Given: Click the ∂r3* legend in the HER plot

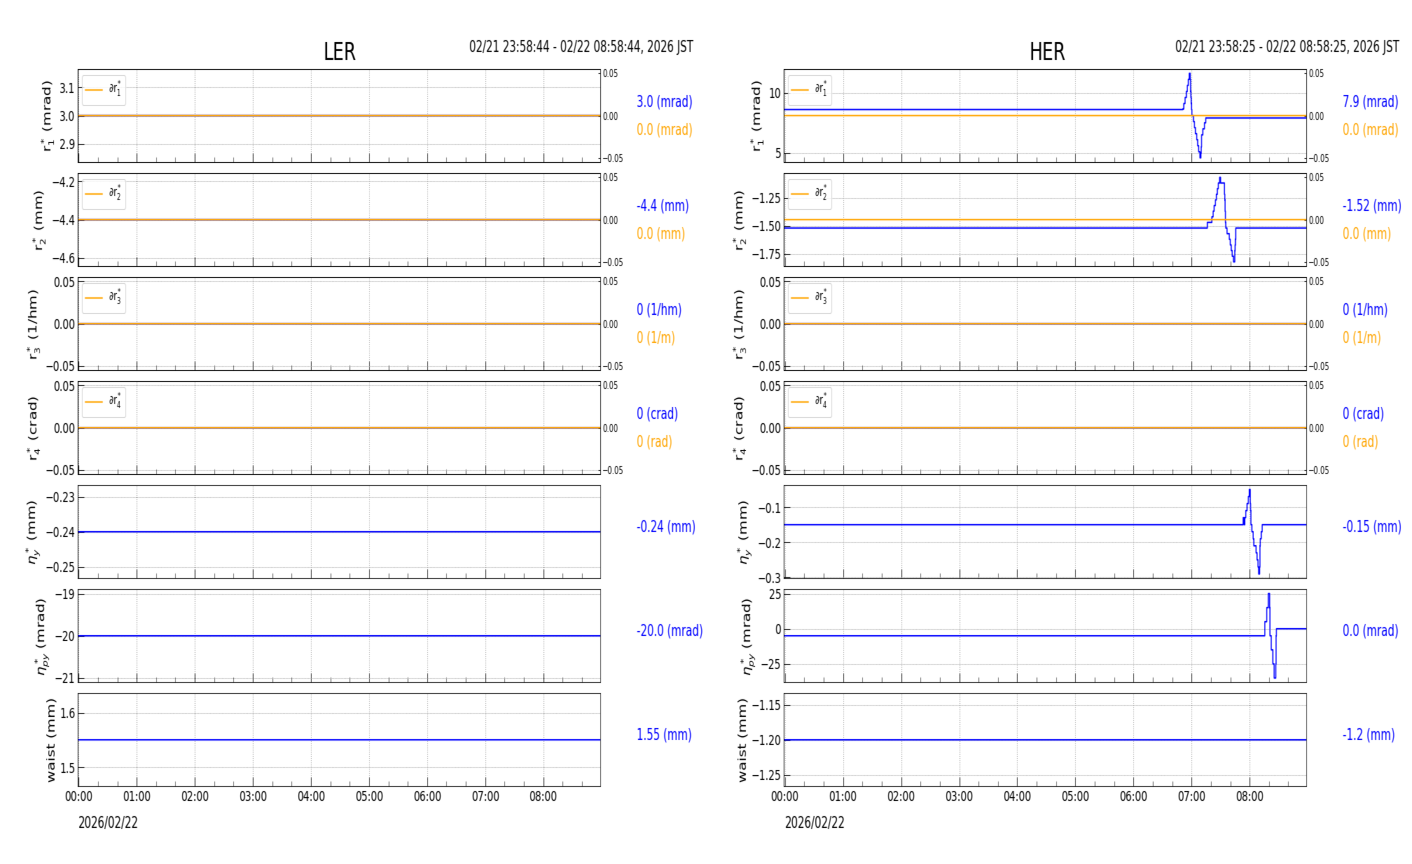Looking at the screenshot, I should (x=810, y=298).
